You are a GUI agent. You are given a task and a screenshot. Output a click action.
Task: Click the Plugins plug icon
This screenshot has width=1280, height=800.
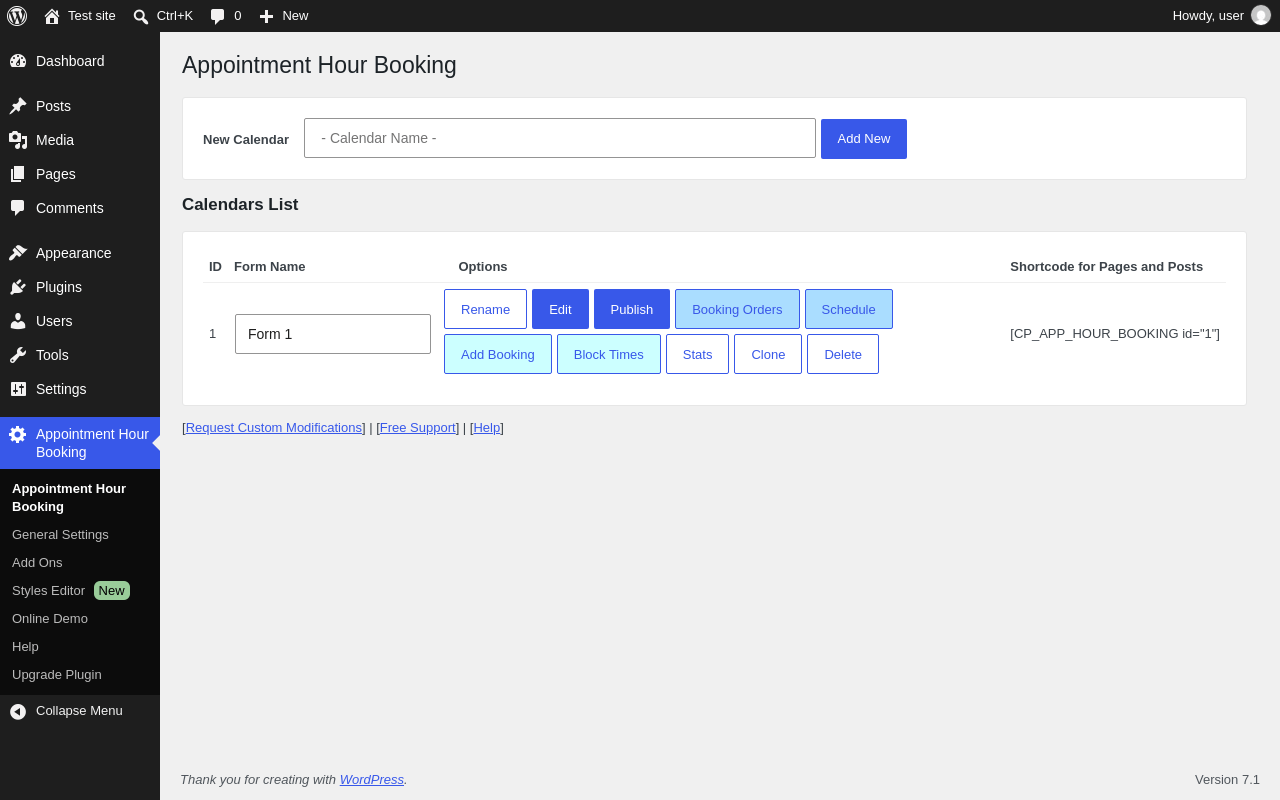click(18, 287)
